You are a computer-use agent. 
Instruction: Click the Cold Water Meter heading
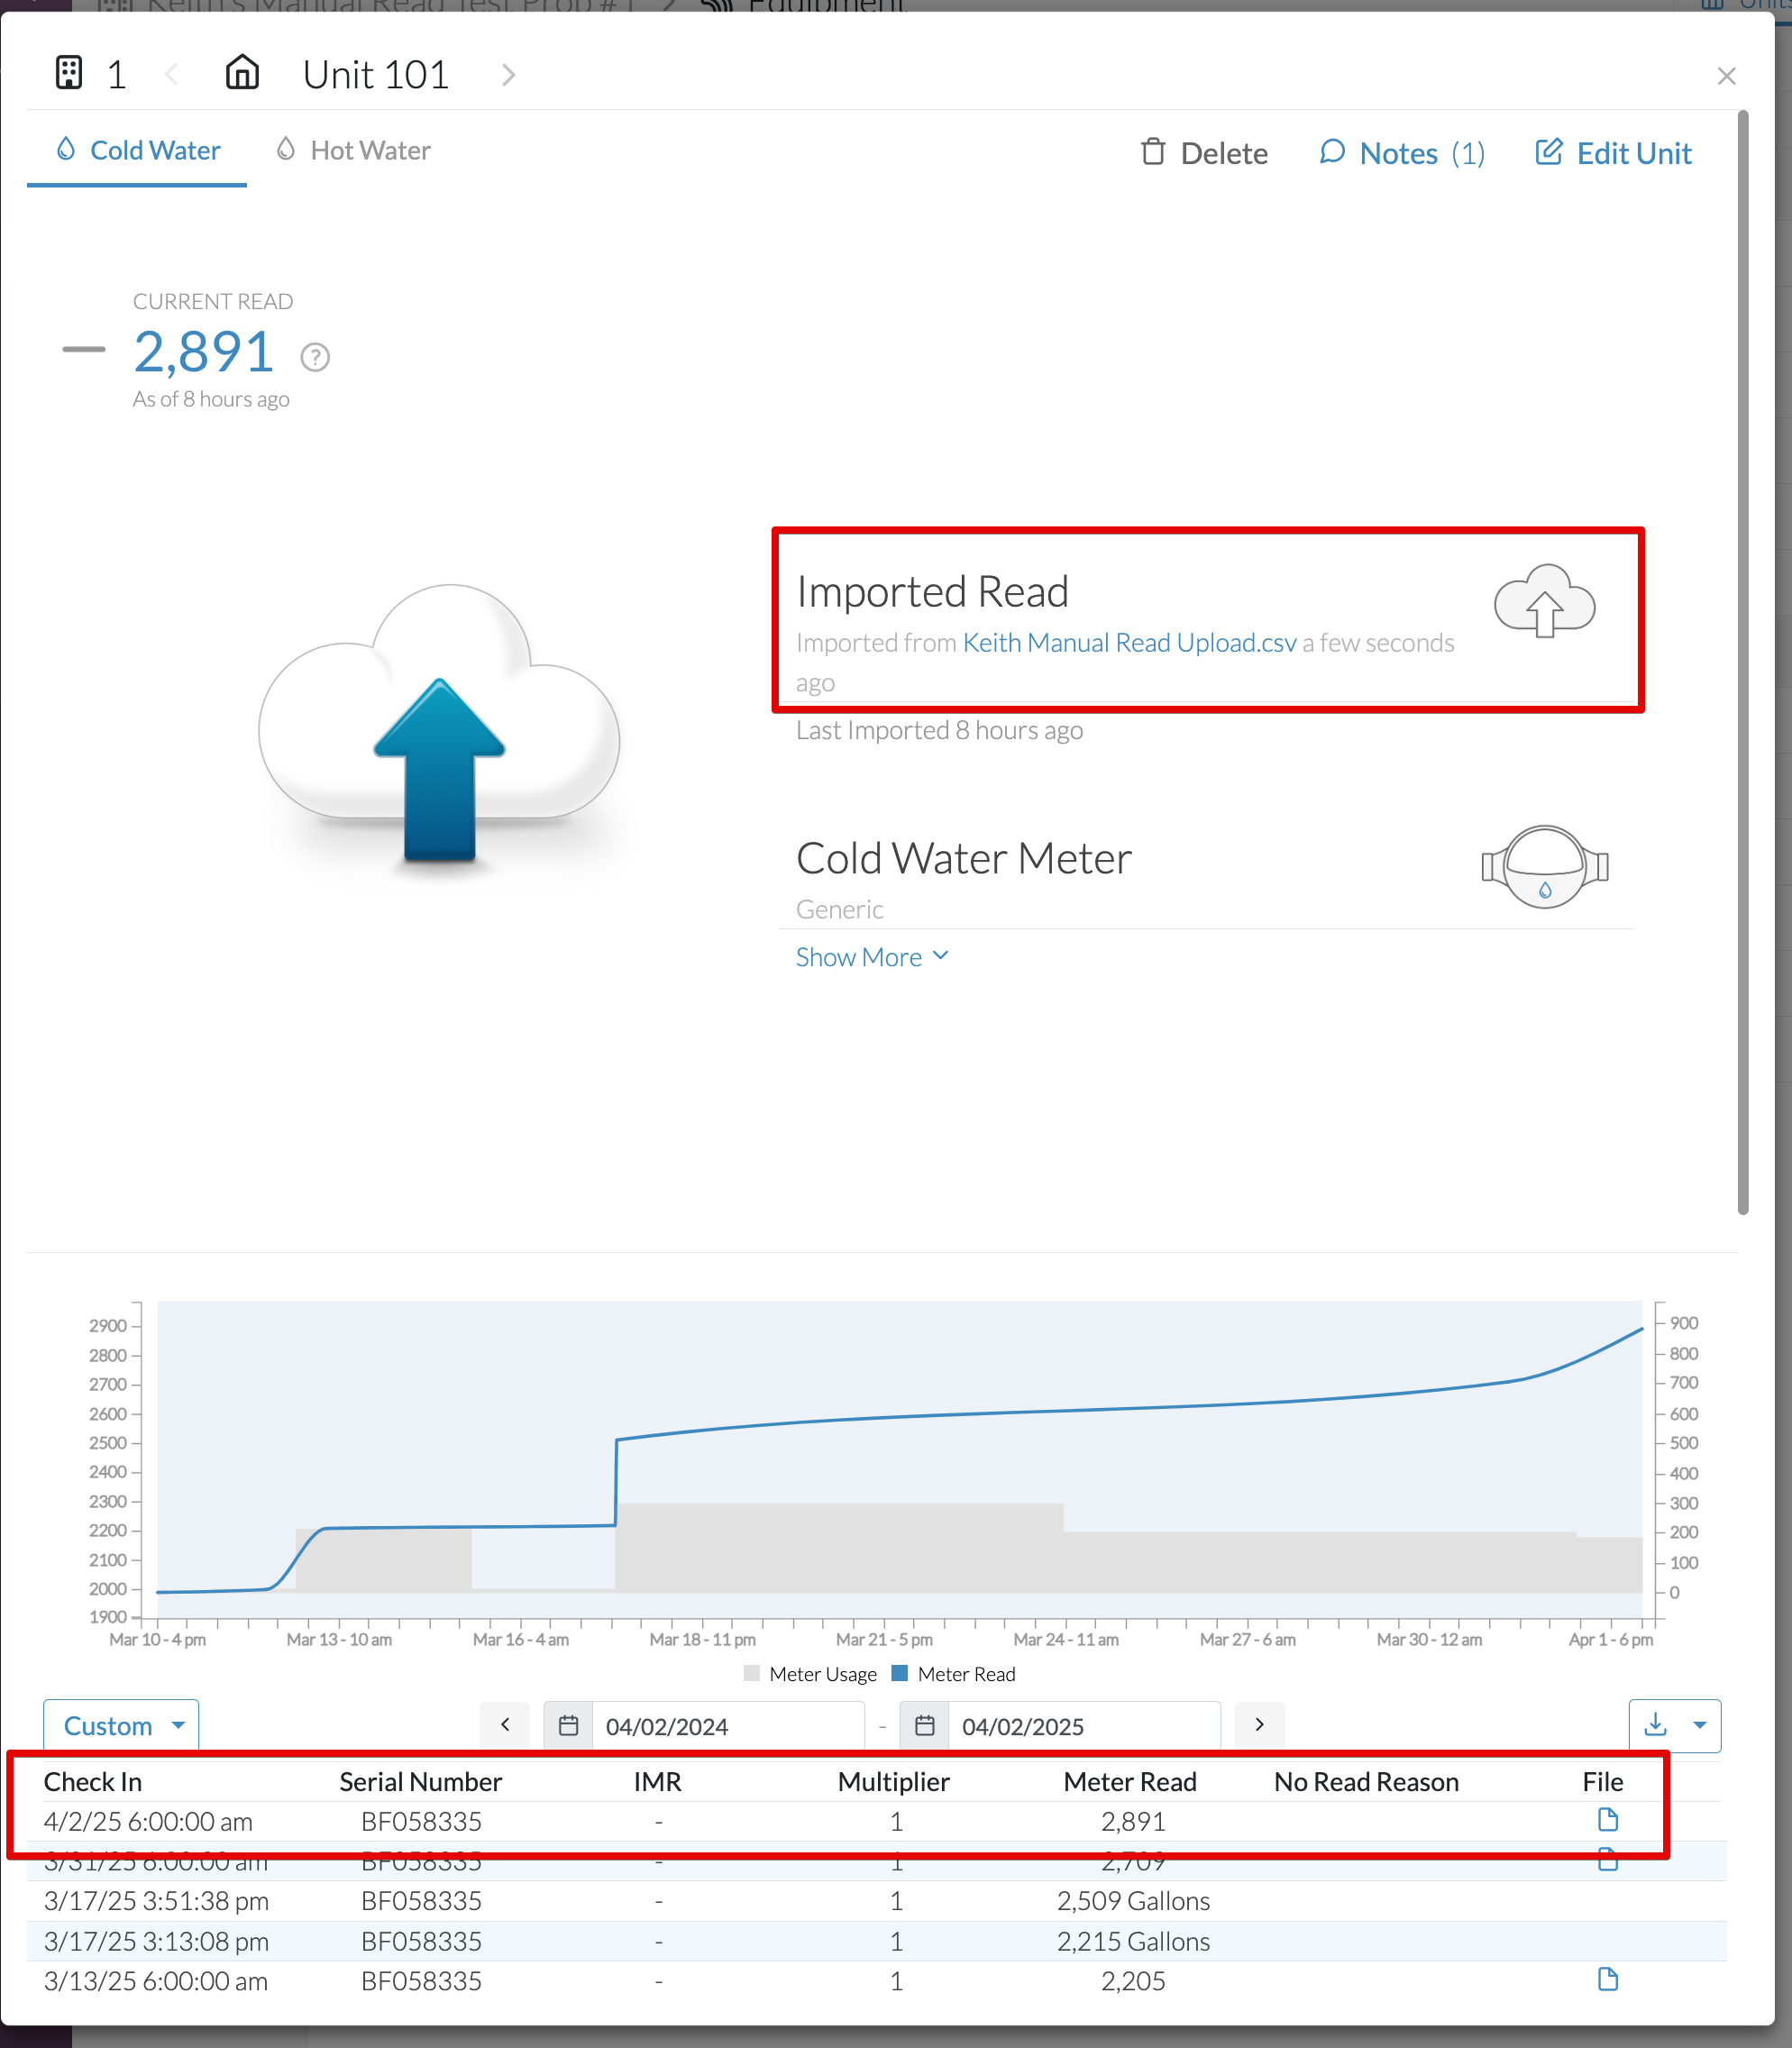coord(964,859)
